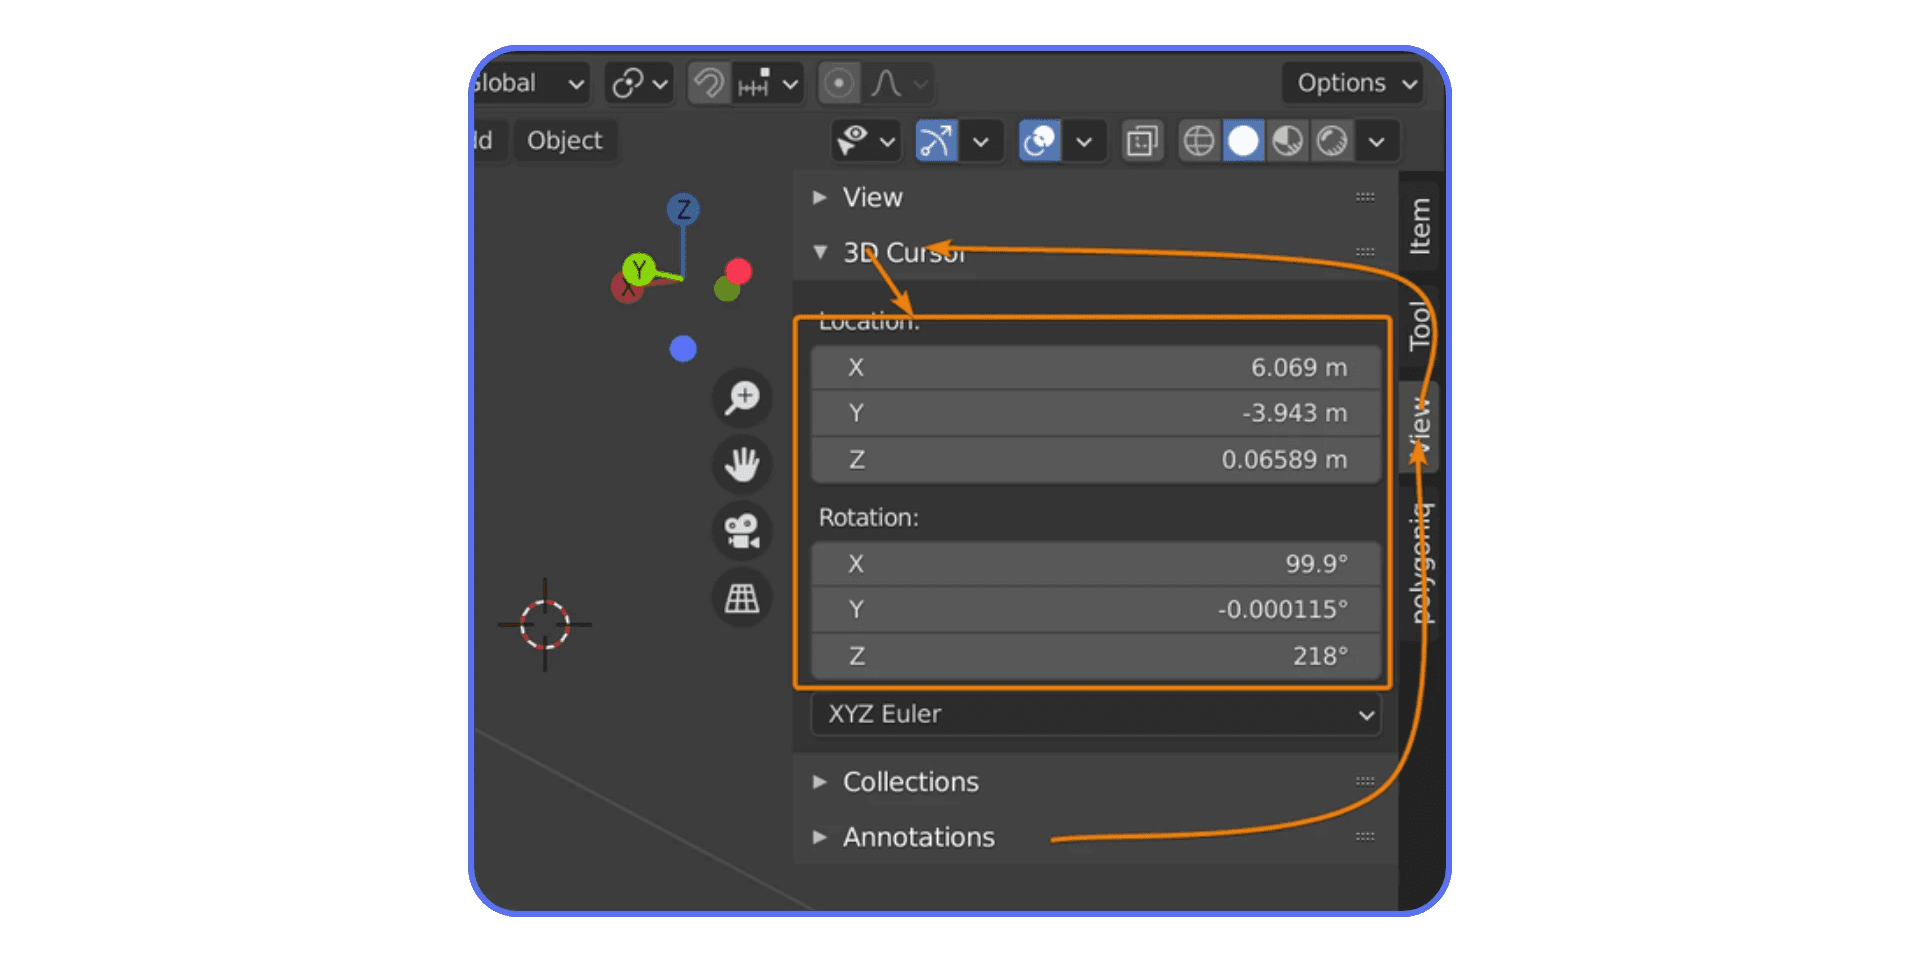Switch to Rendered viewport shading
Viewport: 1920px width, 969px height.
click(1330, 141)
